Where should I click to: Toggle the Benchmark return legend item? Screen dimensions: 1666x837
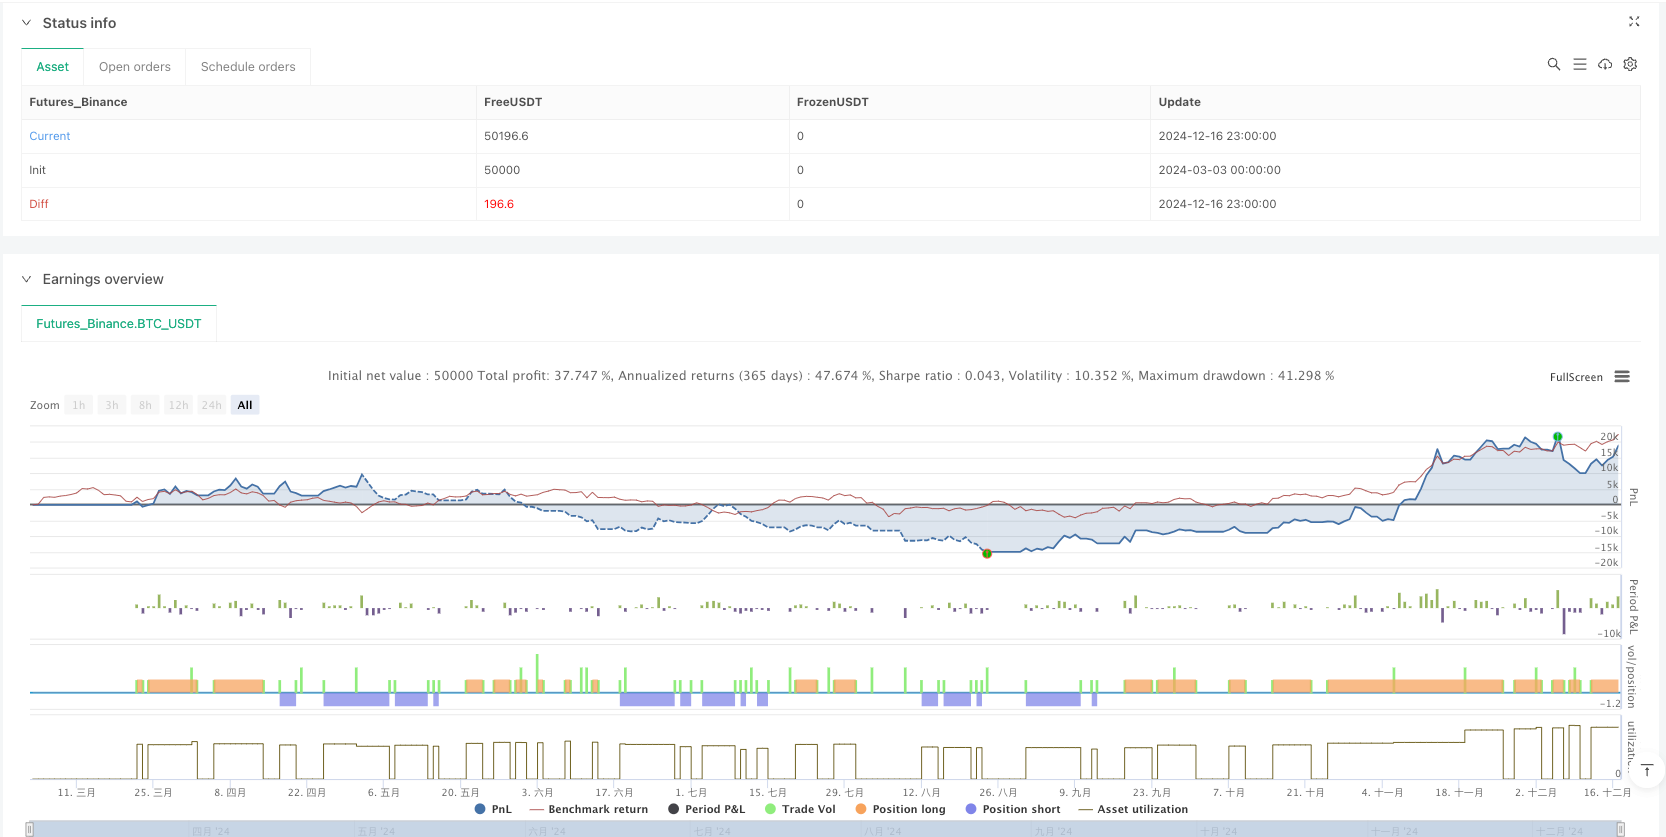click(589, 809)
